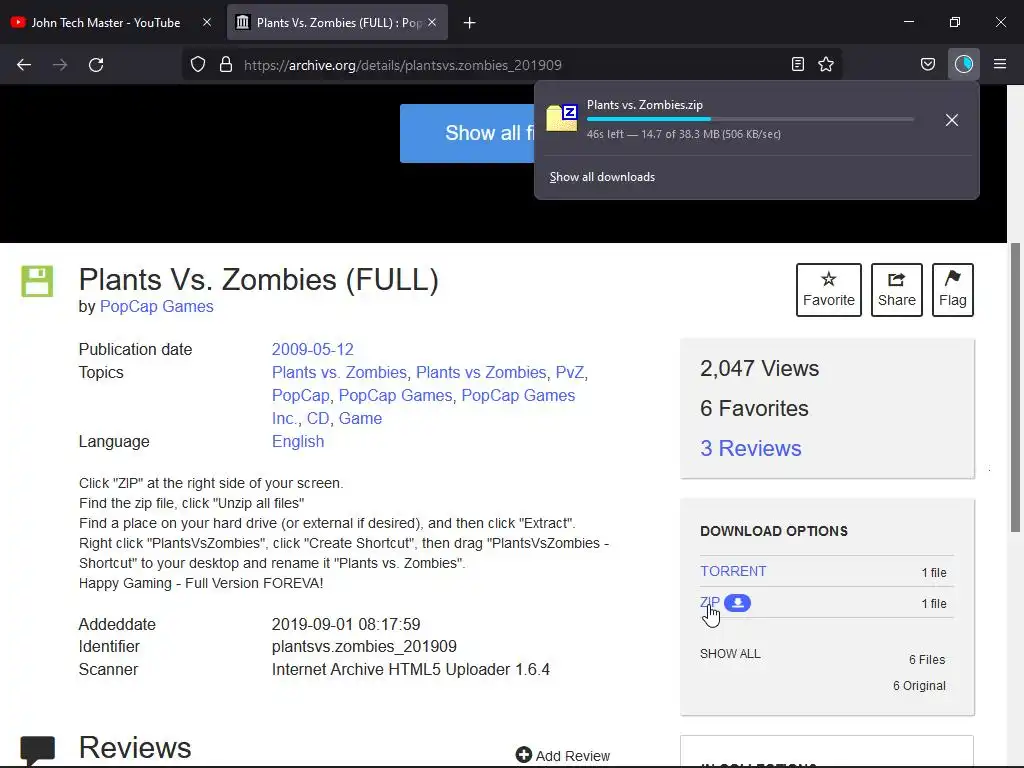Screen dimensions: 1024x768
Task: Click the Flag button
Action: point(953,290)
